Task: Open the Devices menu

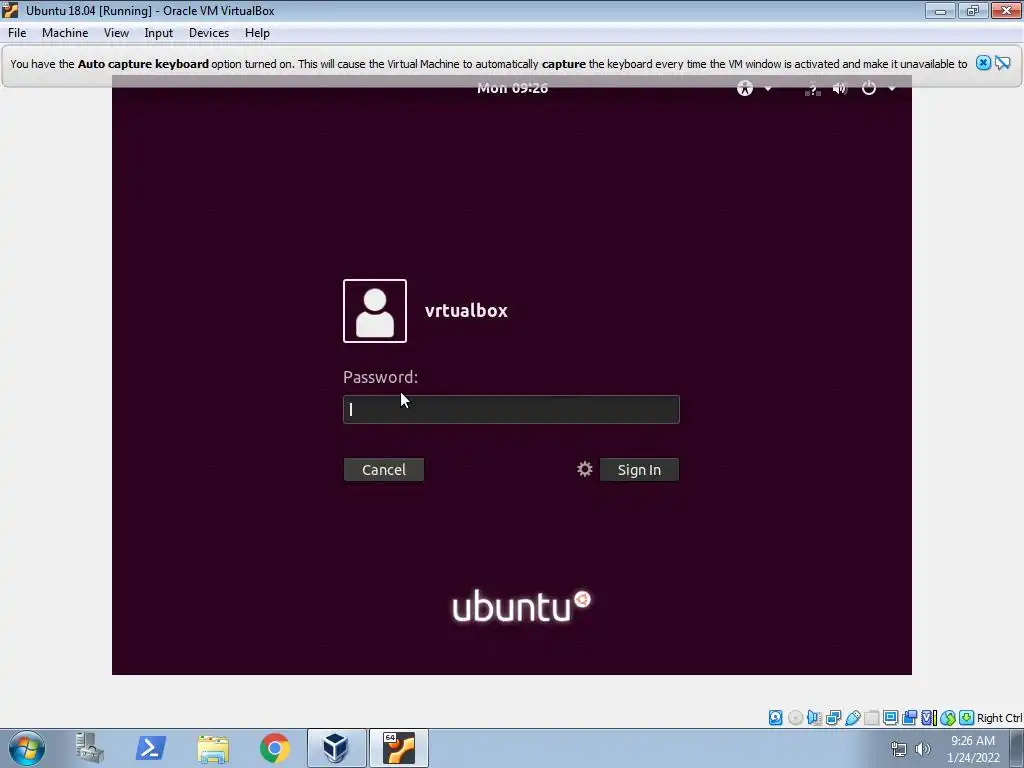Action: point(209,33)
